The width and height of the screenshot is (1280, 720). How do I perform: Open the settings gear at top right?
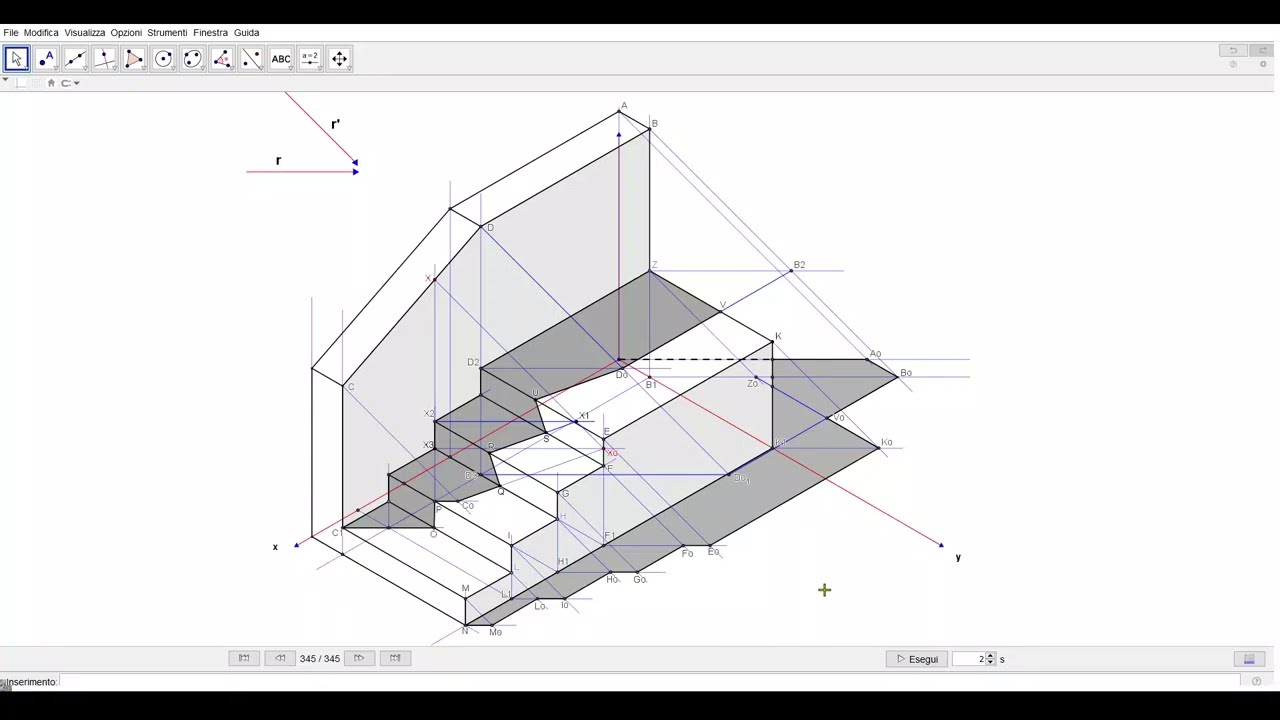click(1263, 65)
